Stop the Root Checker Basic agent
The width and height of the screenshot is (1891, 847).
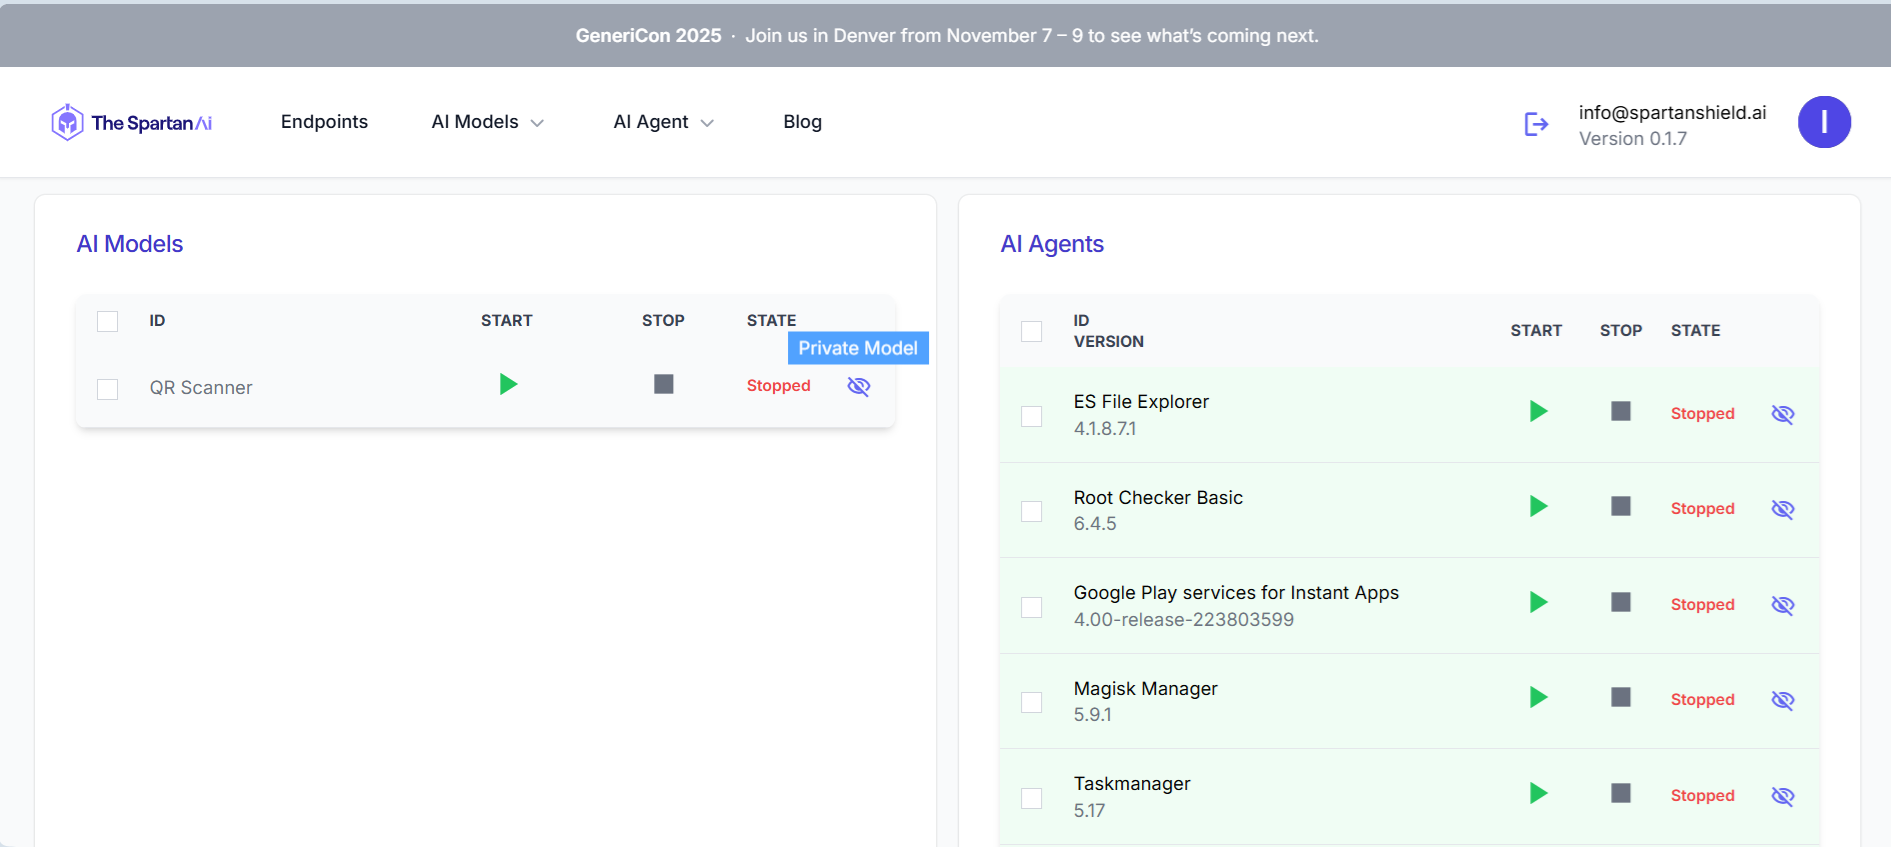(x=1620, y=506)
